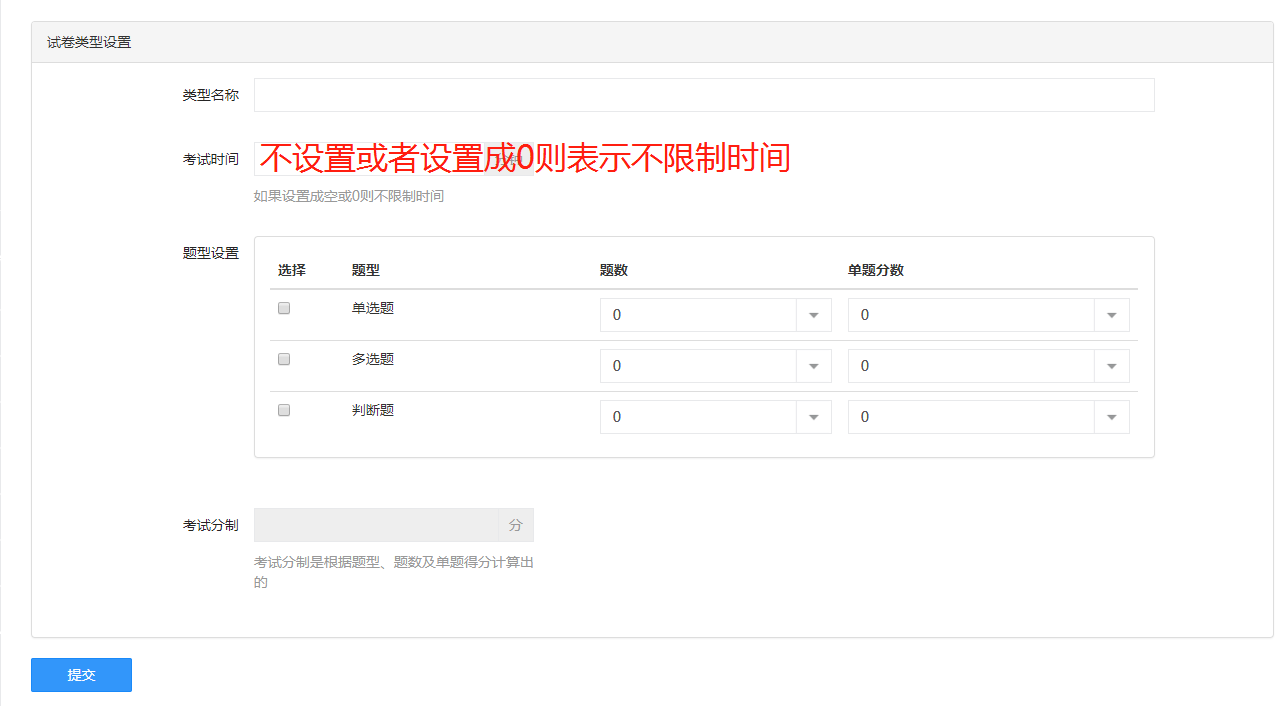Click the 考试时间 label

[x=211, y=159]
